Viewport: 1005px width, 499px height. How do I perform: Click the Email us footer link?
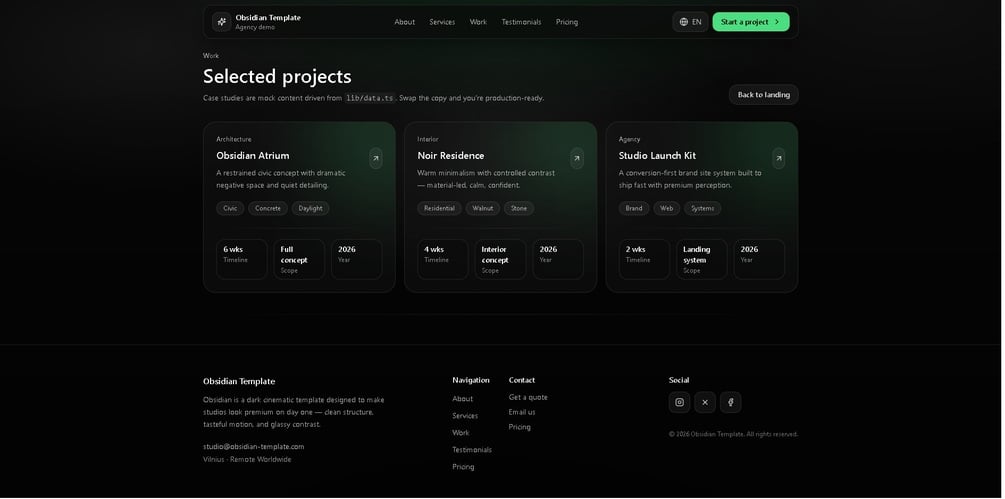click(x=522, y=412)
